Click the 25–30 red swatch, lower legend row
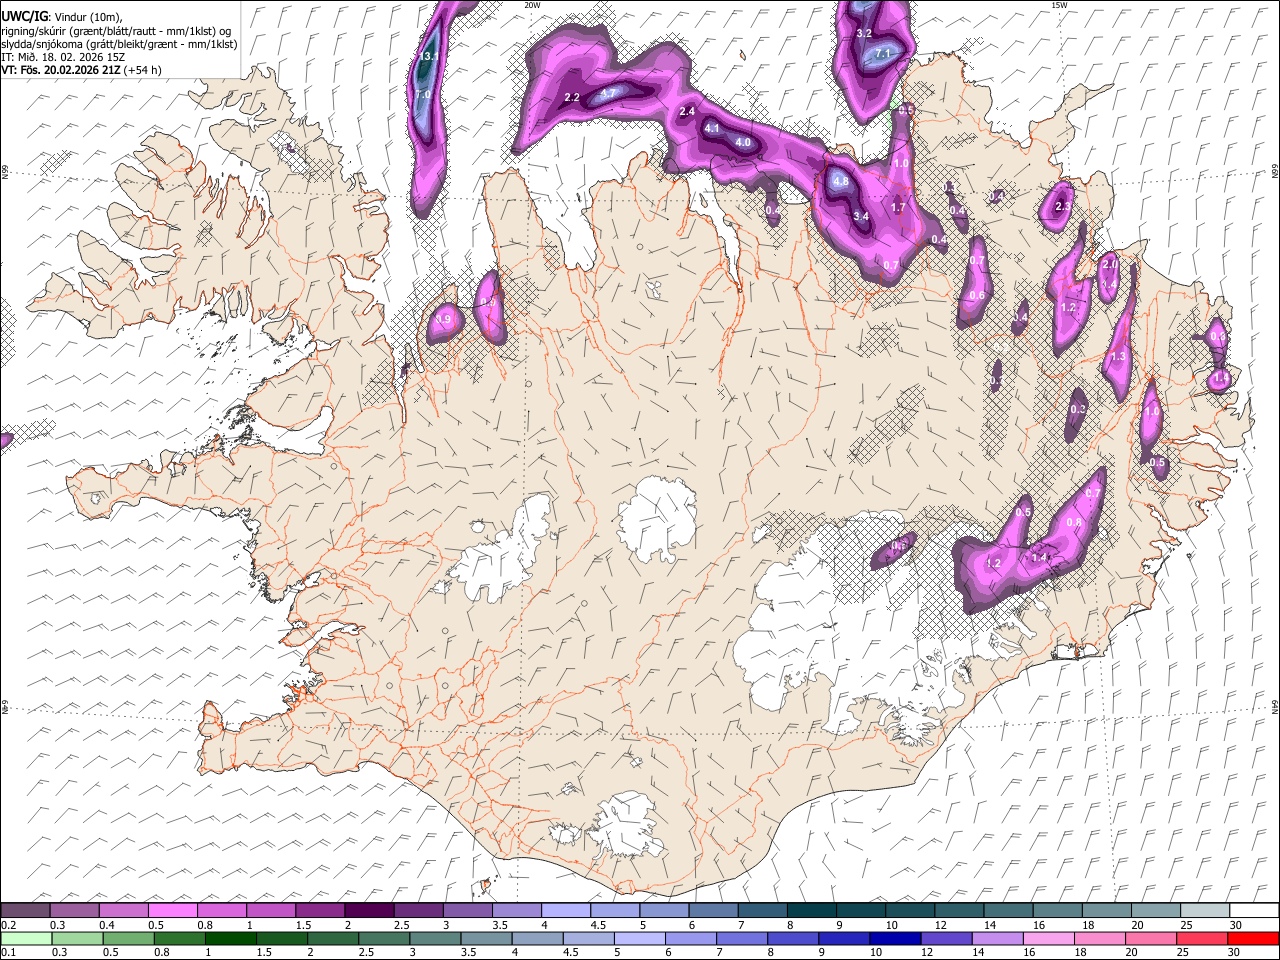The width and height of the screenshot is (1280, 960). [1202, 938]
